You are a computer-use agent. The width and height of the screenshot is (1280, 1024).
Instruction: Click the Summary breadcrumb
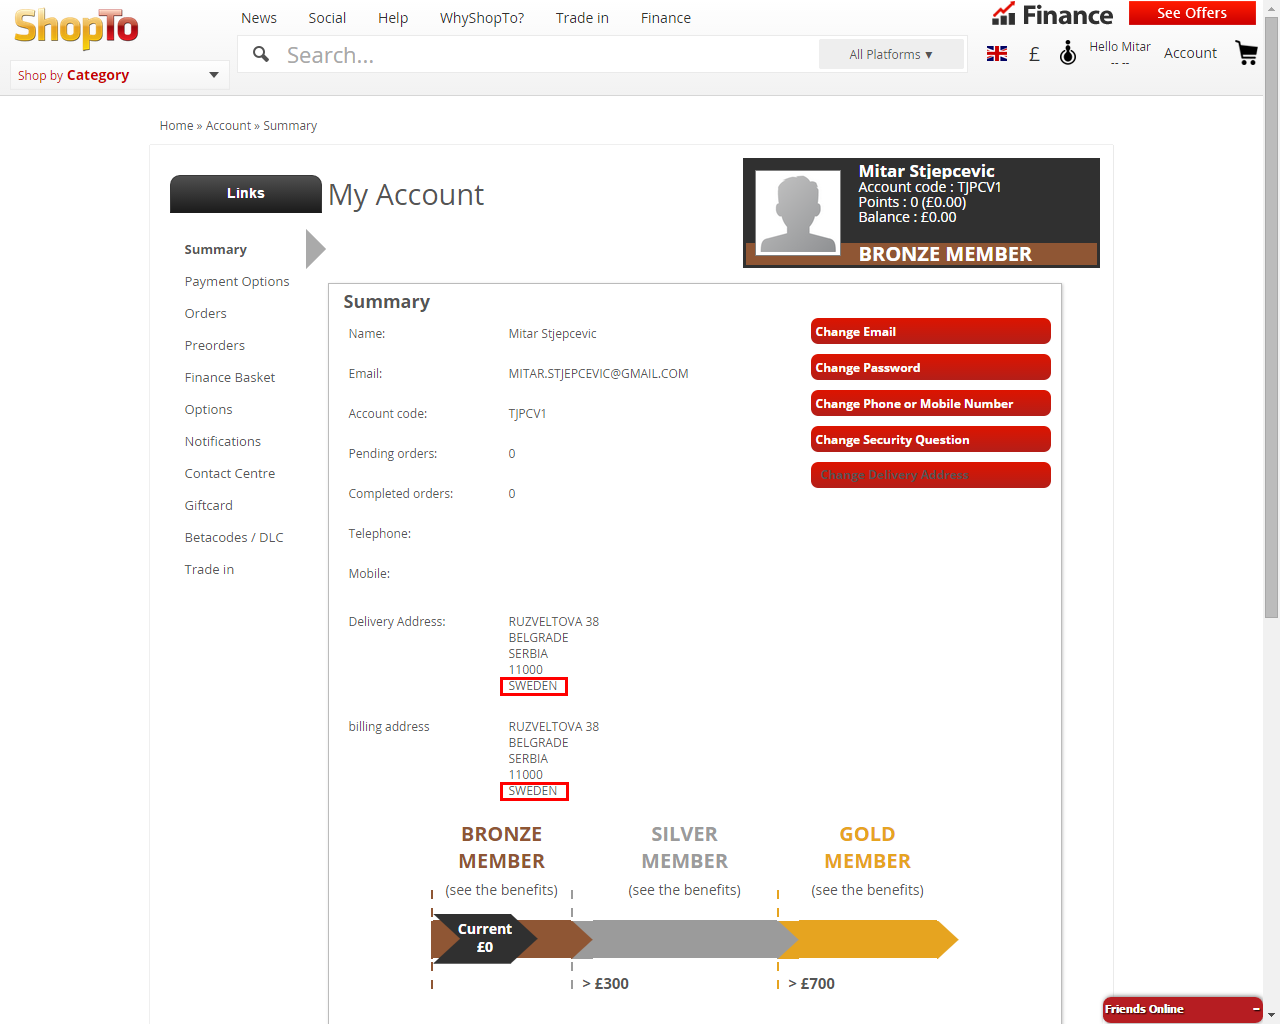coord(290,126)
